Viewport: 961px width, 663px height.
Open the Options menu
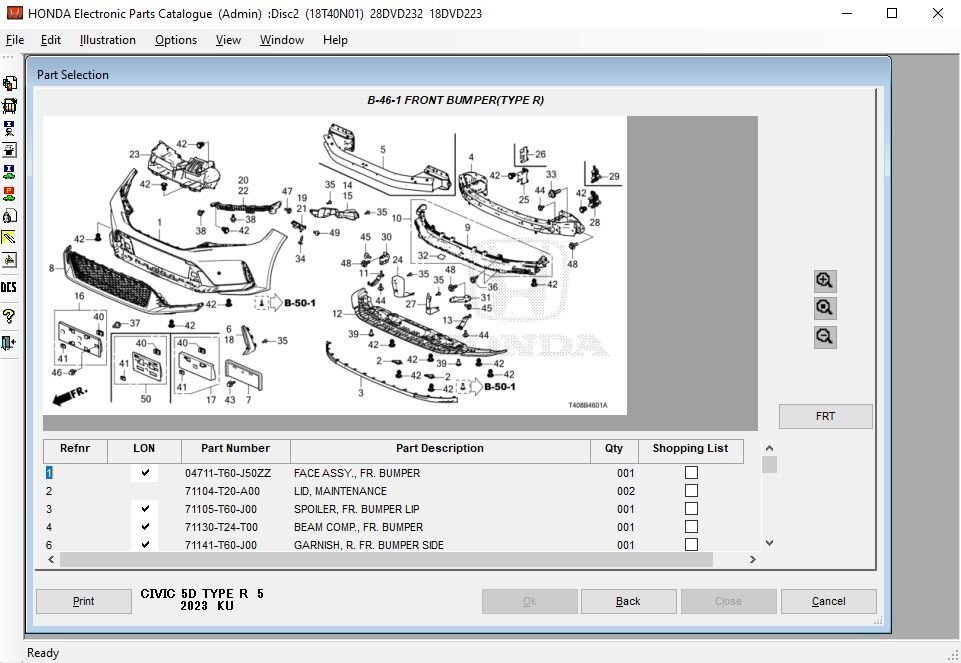coord(176,40)
